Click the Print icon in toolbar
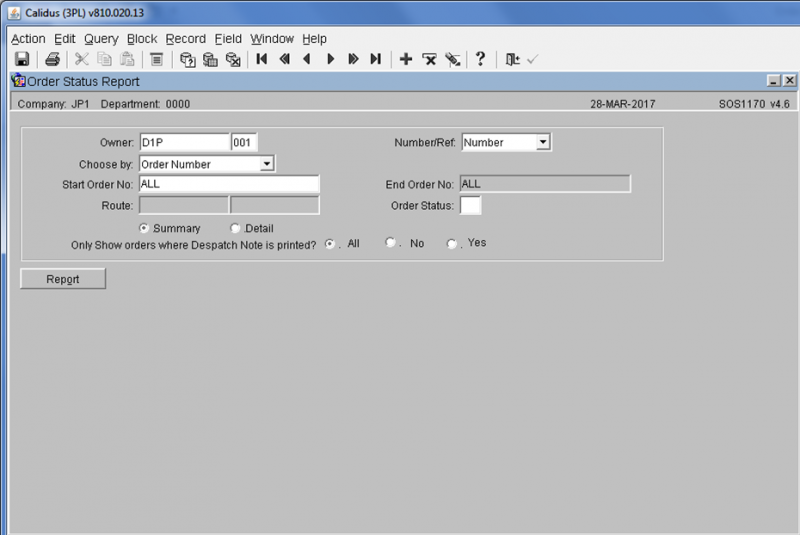 pos(53,59)
